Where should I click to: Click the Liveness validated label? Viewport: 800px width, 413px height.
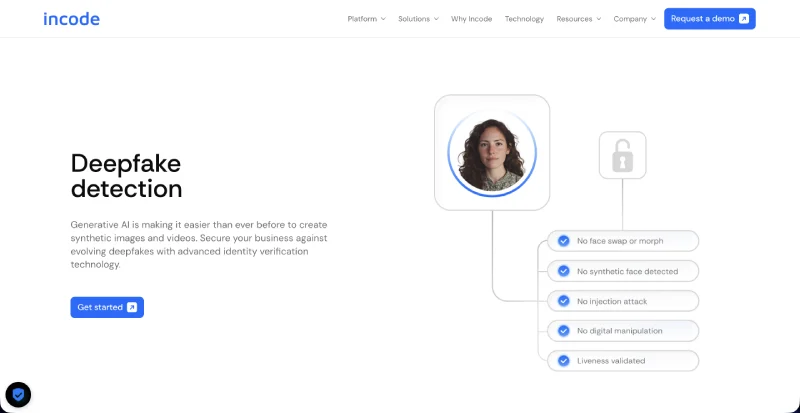[x=611, y=361]
